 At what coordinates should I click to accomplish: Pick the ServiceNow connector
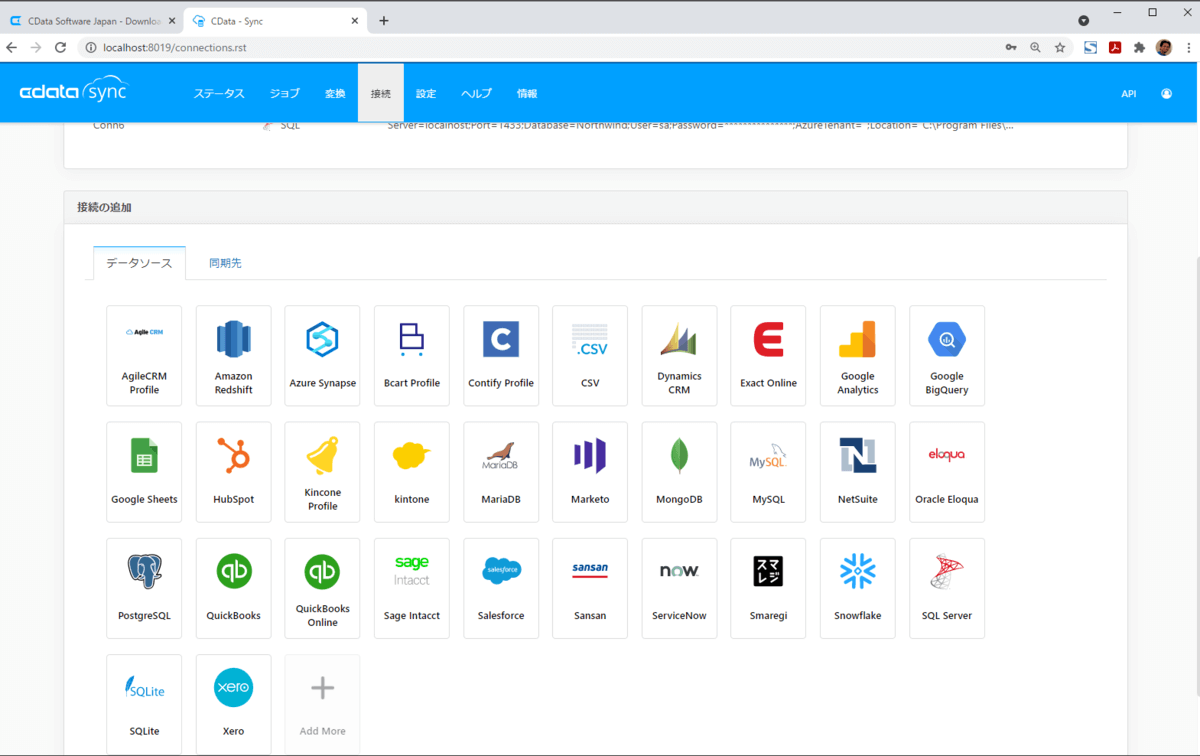pos(679,588)
